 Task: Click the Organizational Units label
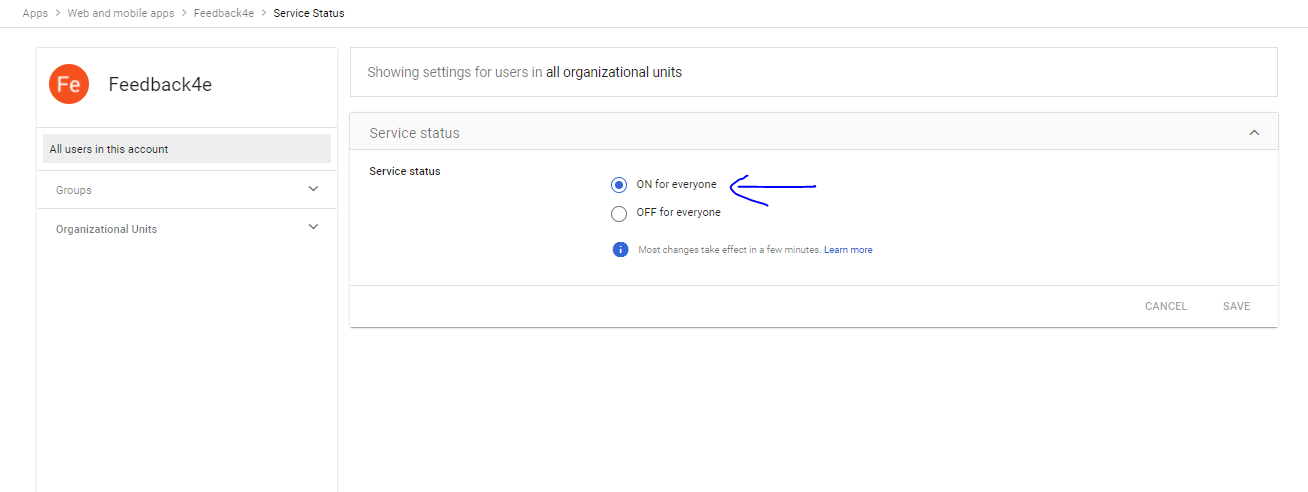click(x=106, y=229)
